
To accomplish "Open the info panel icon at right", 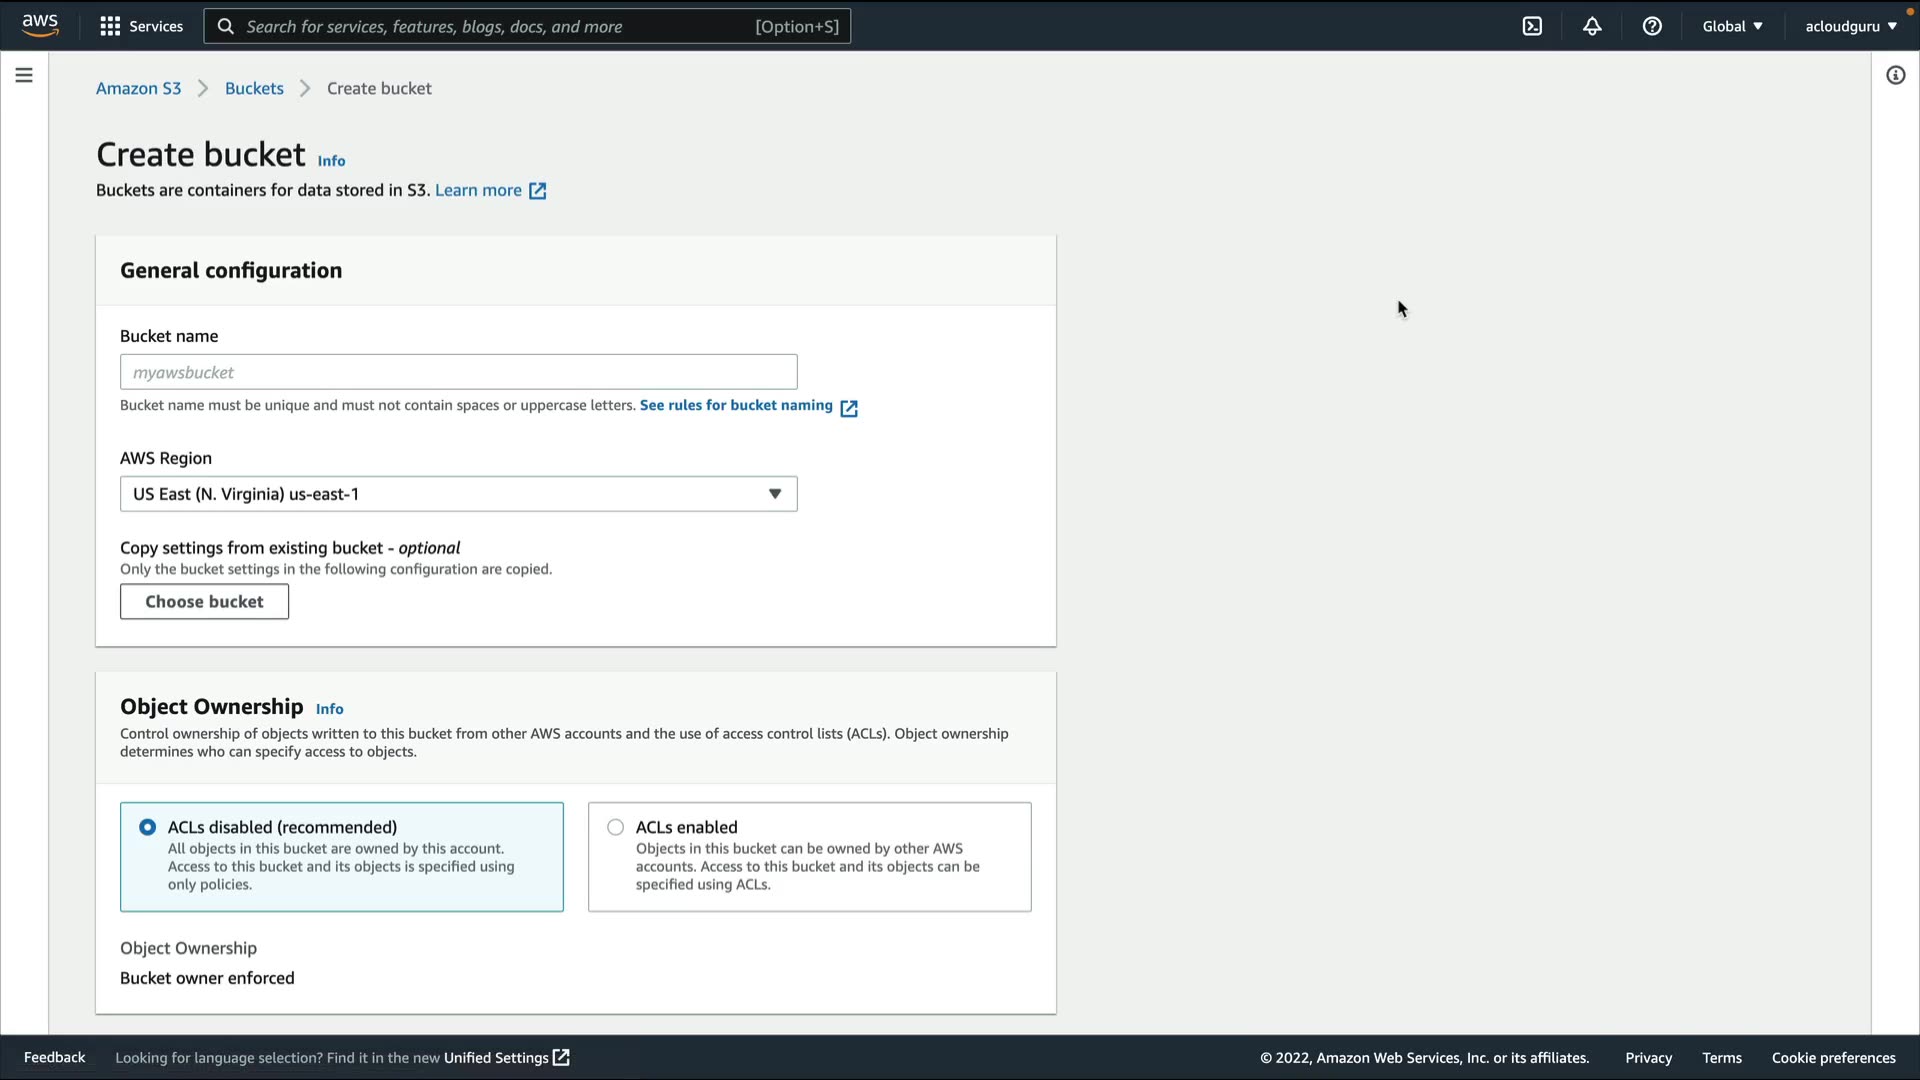I will coord(1895,75).
